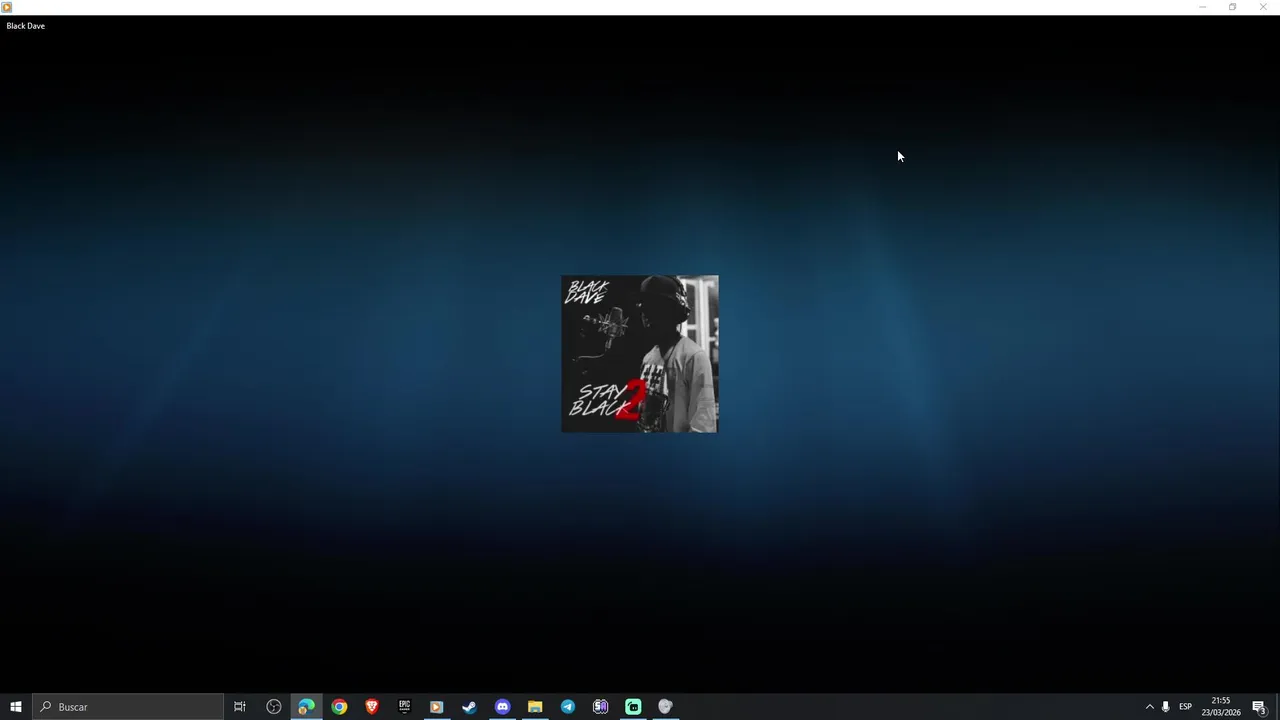Open Task View from taskbar
Screen dimensions: 1280x720
click(x=240, y=707)
